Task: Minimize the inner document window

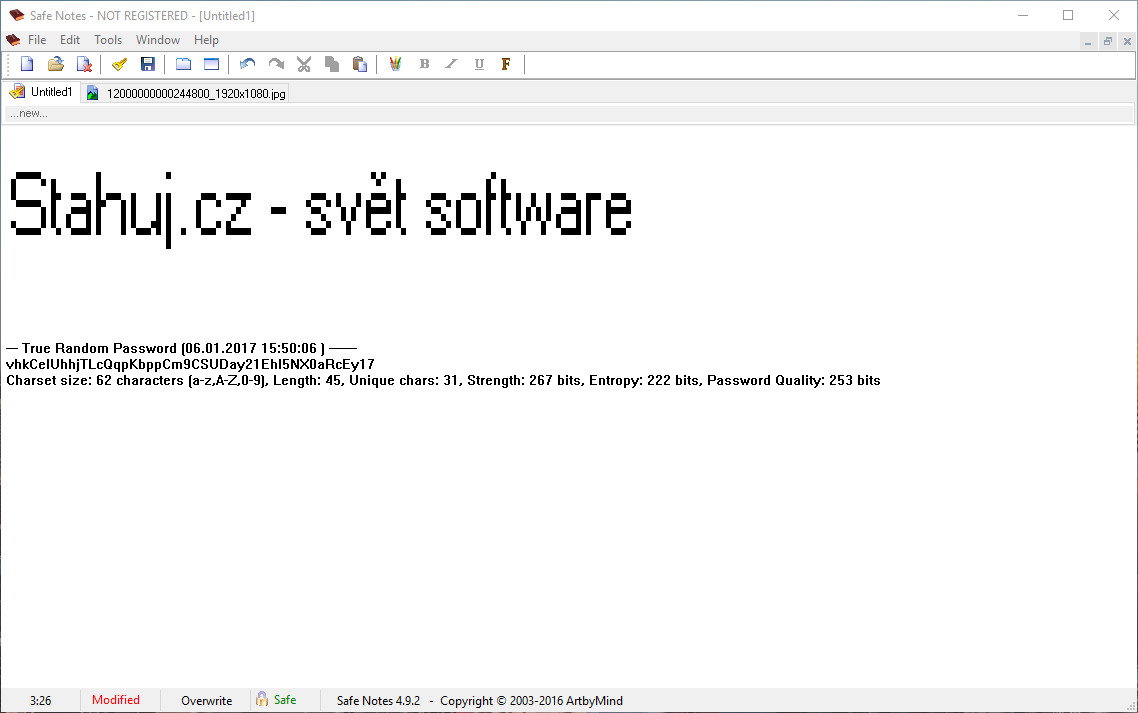Action: point(1088,41)
